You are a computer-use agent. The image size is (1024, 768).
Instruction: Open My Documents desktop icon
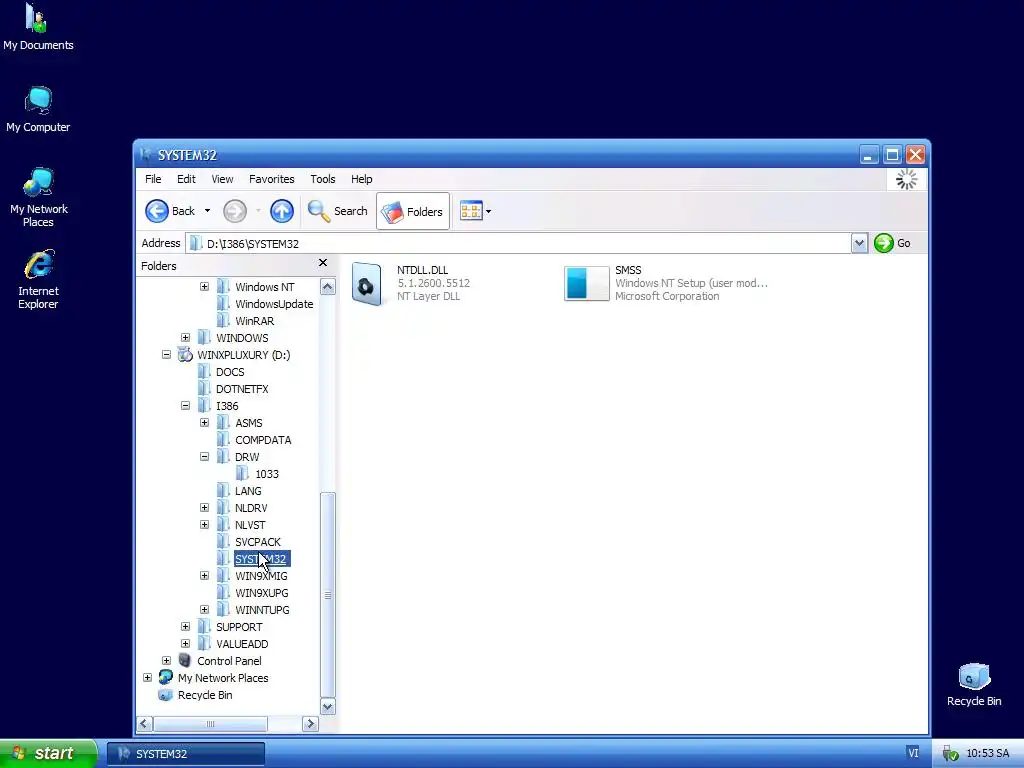point(38,27)
